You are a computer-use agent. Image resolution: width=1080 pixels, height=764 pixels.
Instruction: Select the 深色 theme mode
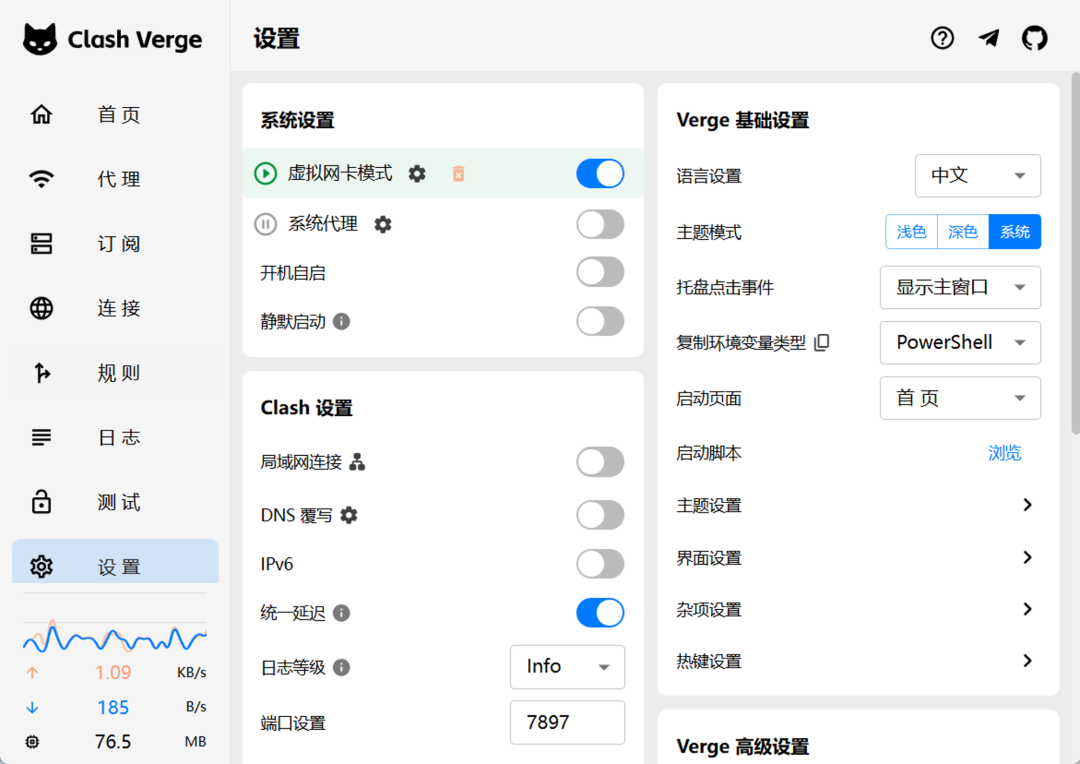pyautogui.click(x=963, y=231)
